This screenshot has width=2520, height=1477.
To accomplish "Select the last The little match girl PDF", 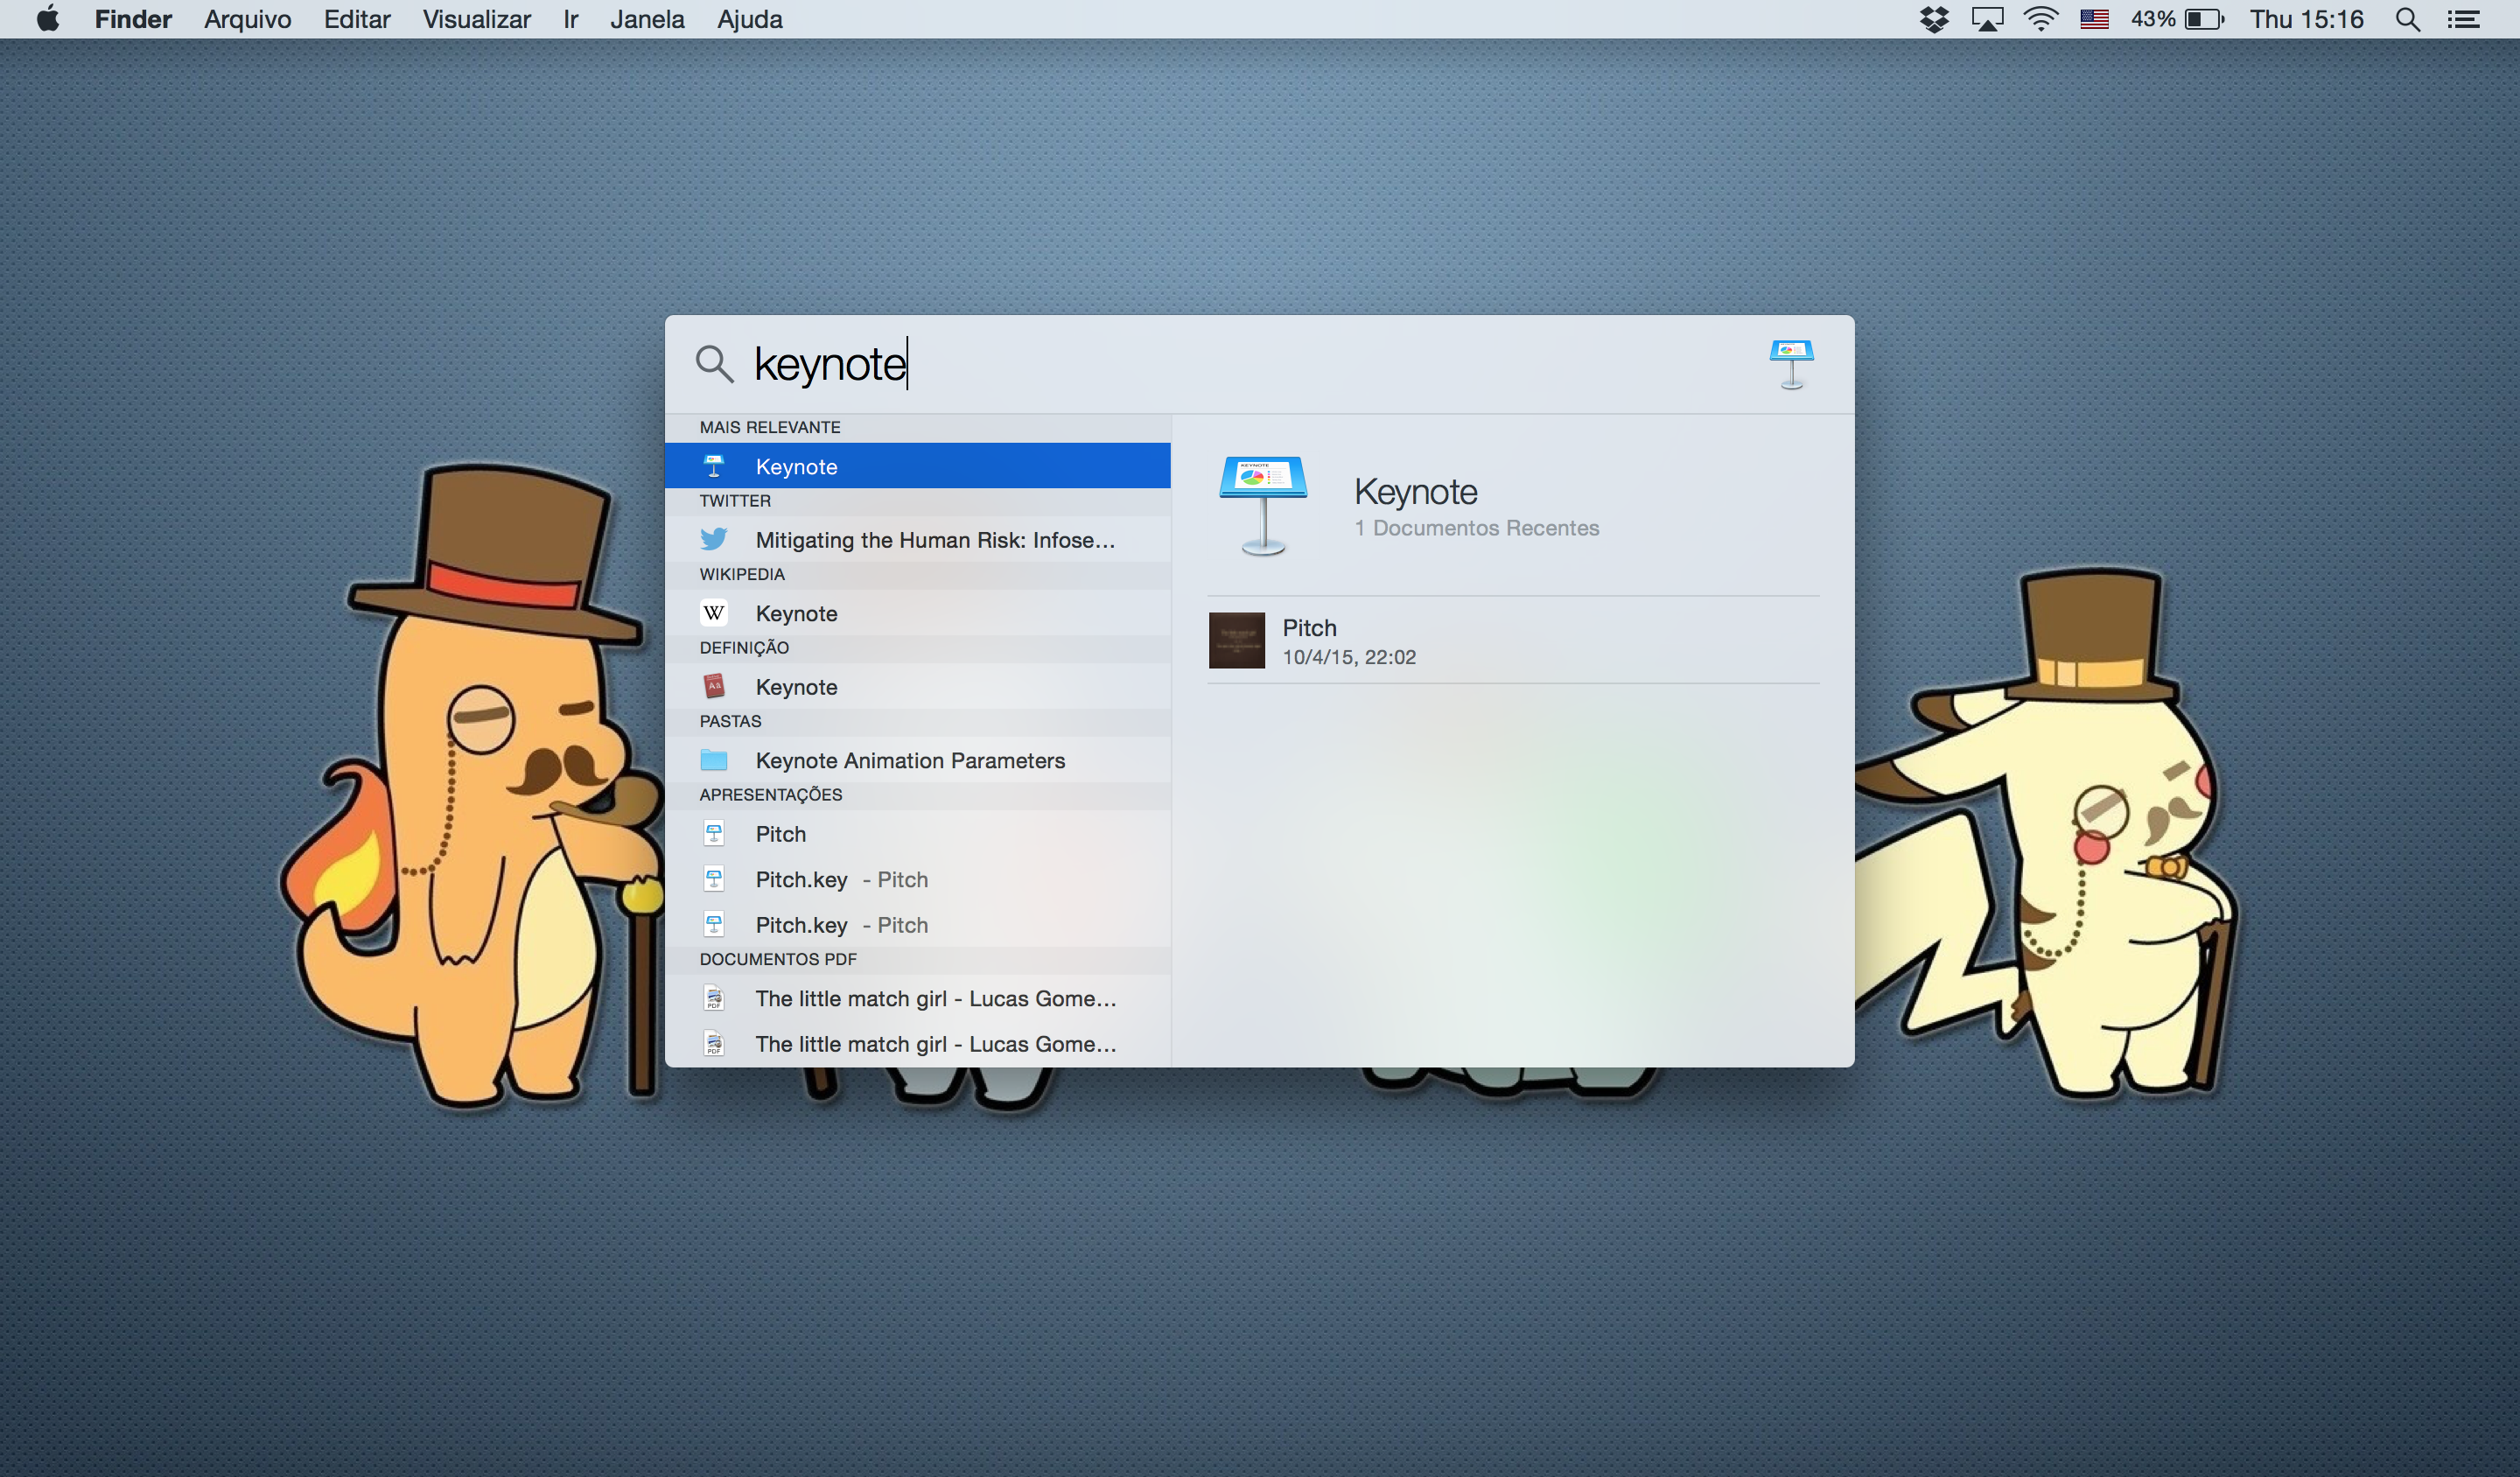I will point(917,1044).
